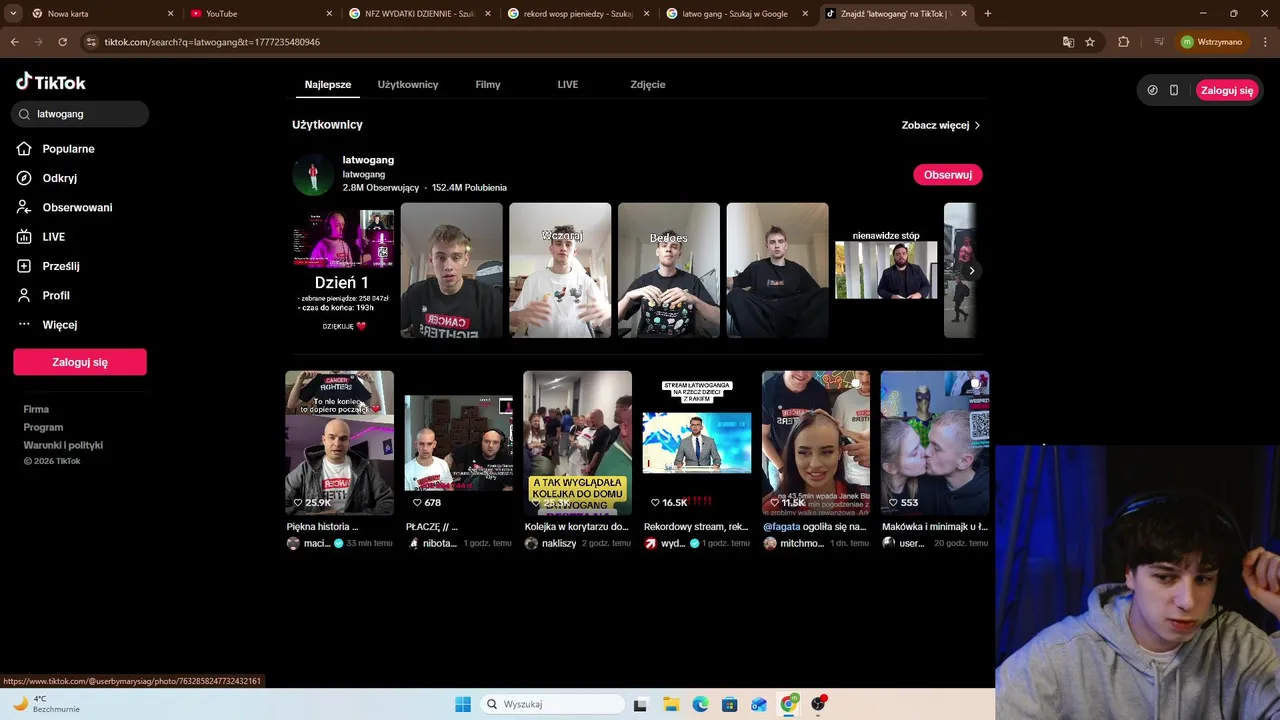1280x720 pixels.
Task: Open the Program footer link
Action: click(x=43, y=427)
